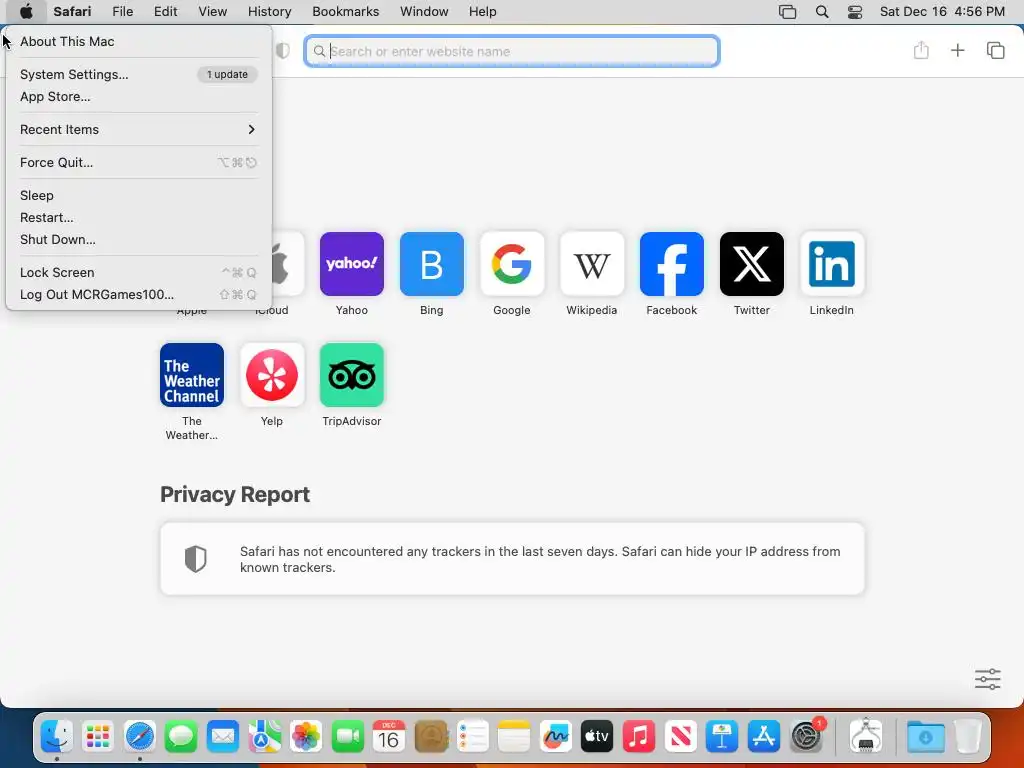Open TripAdvisor favorite tile
This screenshot has width=1024, height=768.
[x=351, y=375]
